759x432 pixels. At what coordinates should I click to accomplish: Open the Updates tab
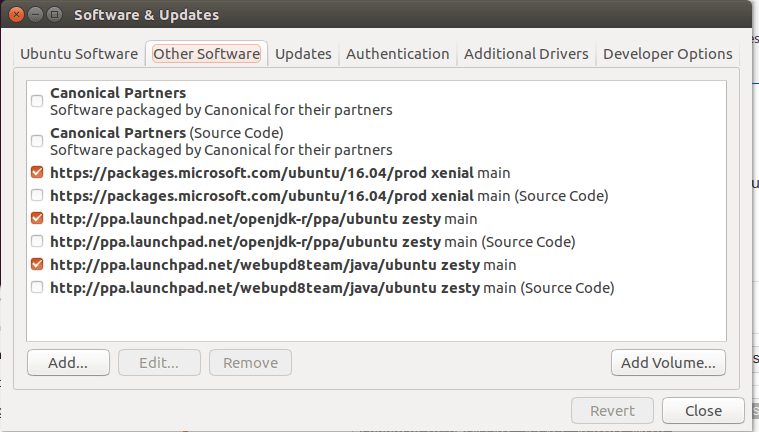[303, 54]
